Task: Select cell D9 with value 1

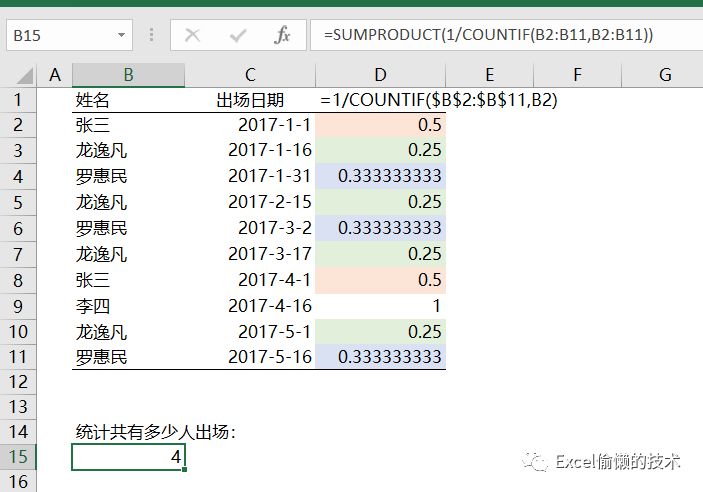Action: [x=380, y=306]
